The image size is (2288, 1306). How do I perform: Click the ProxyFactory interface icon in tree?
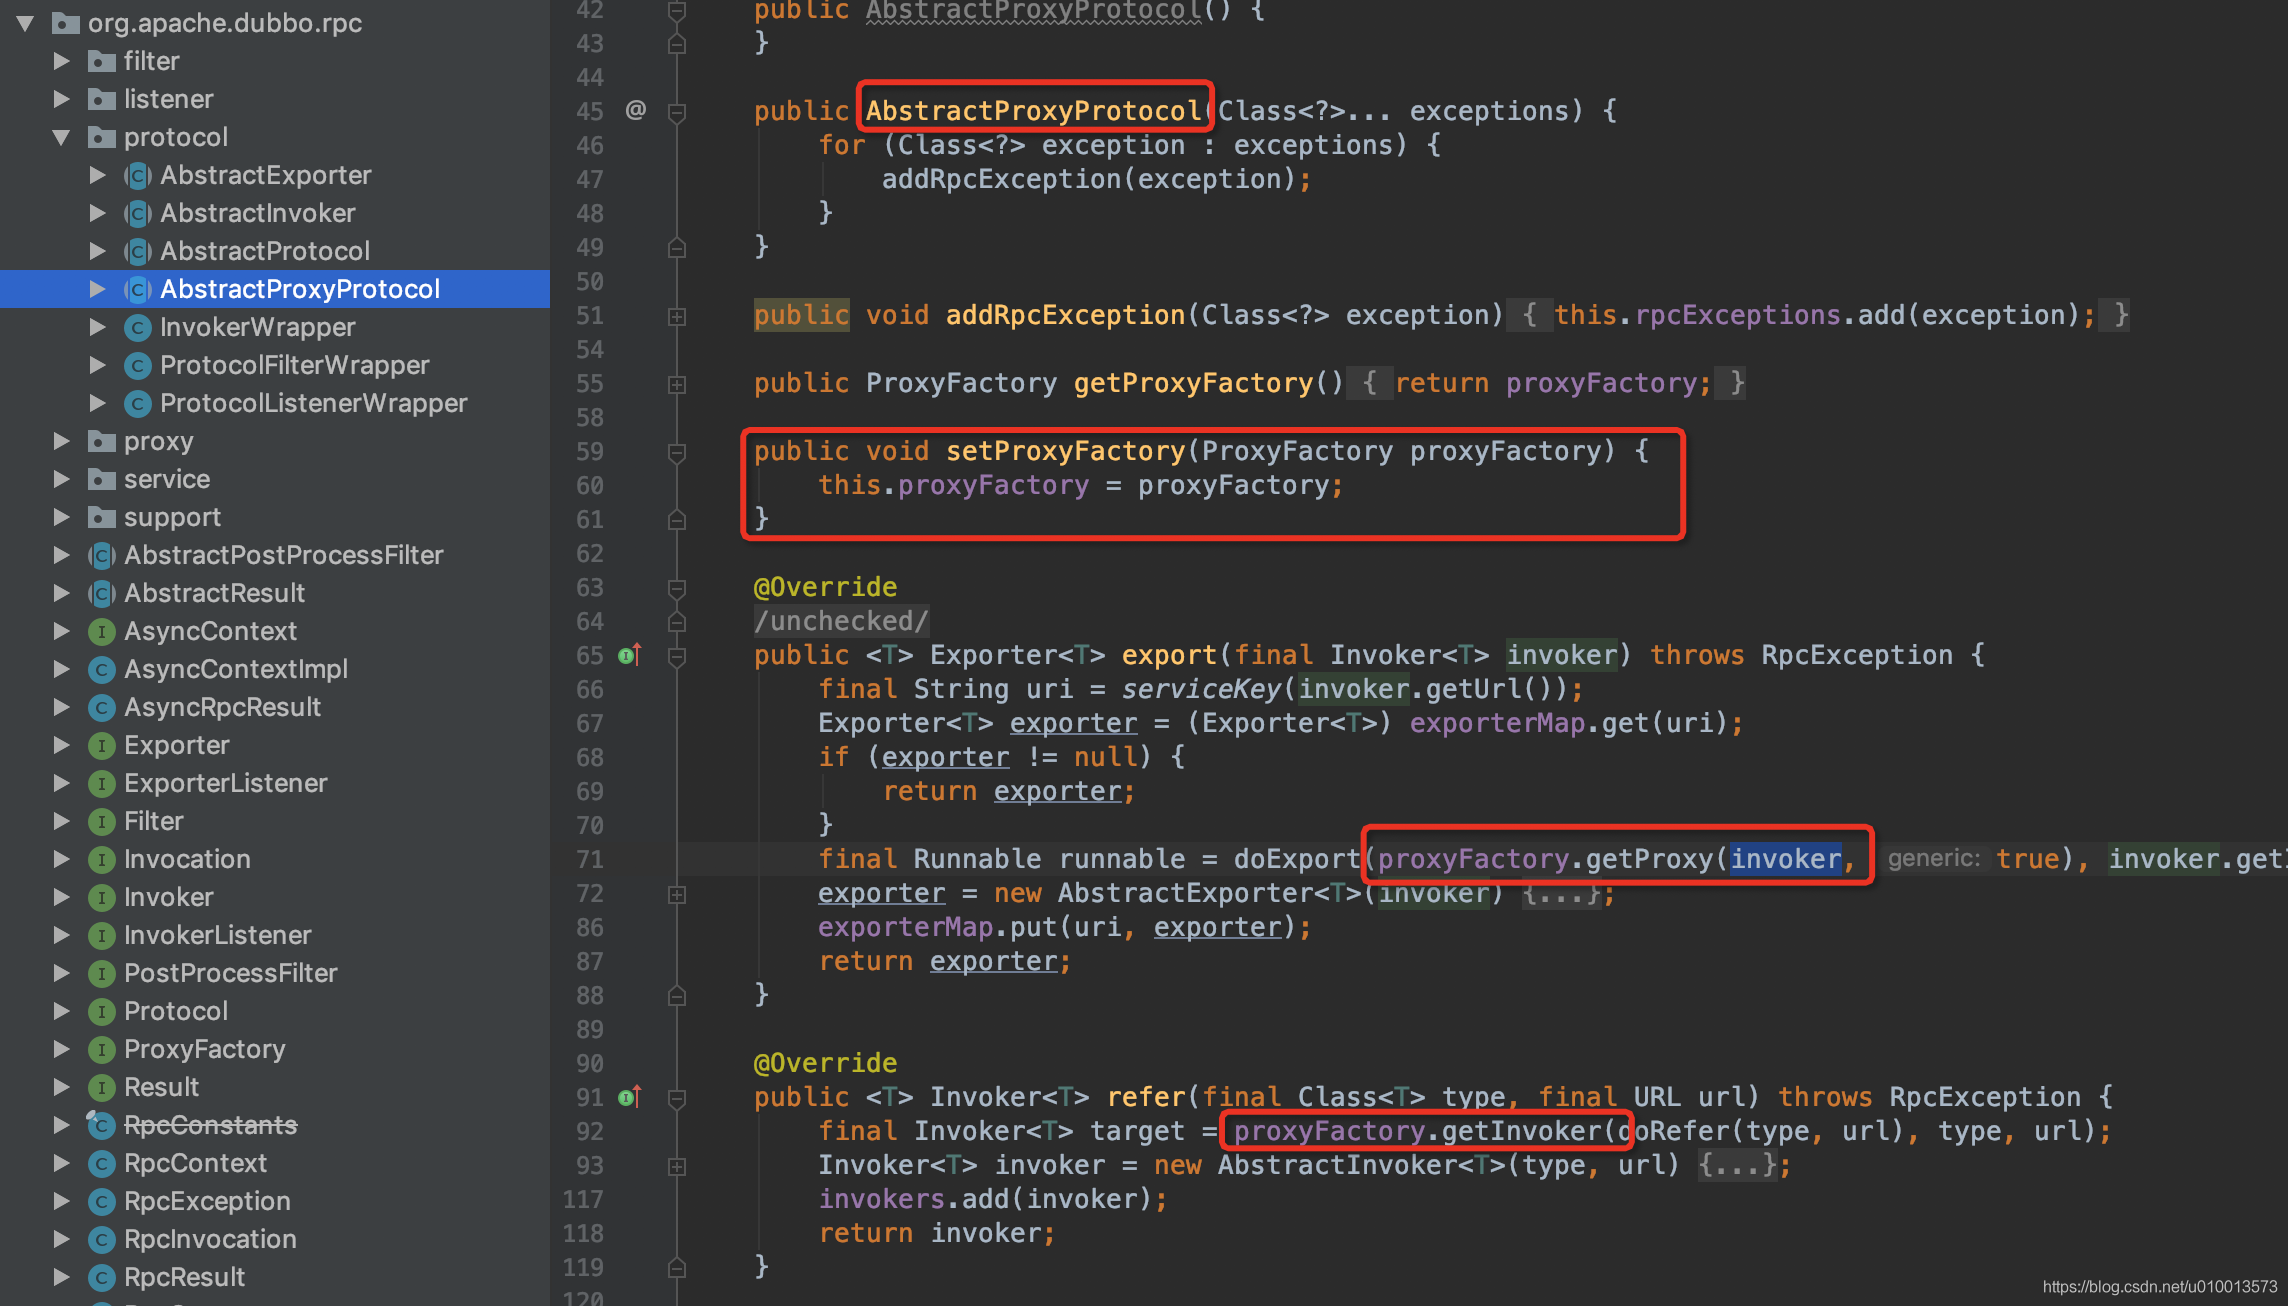pos(101,1050)
